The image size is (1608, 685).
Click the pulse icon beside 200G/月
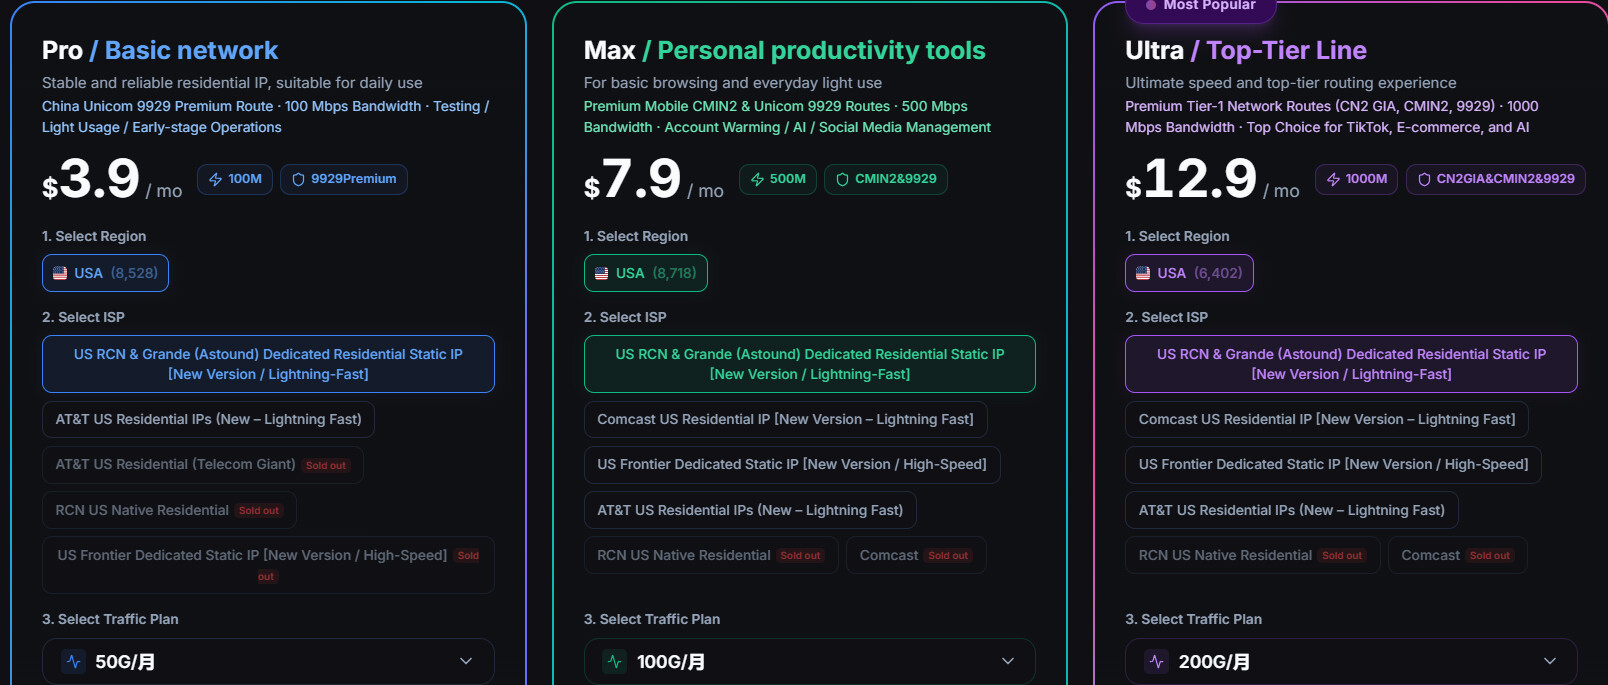coord(1157,661)
